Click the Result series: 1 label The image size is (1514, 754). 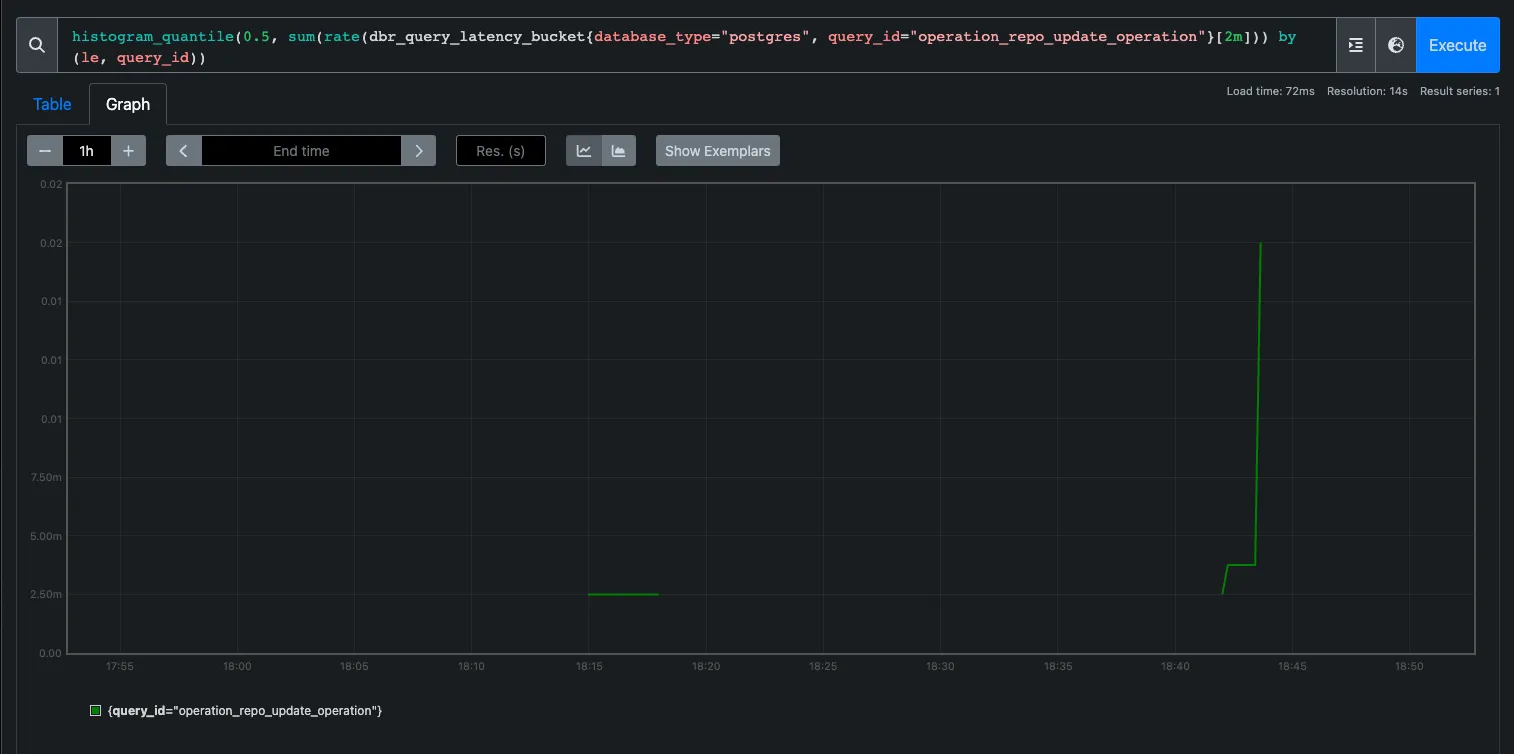click(1459, 90)
